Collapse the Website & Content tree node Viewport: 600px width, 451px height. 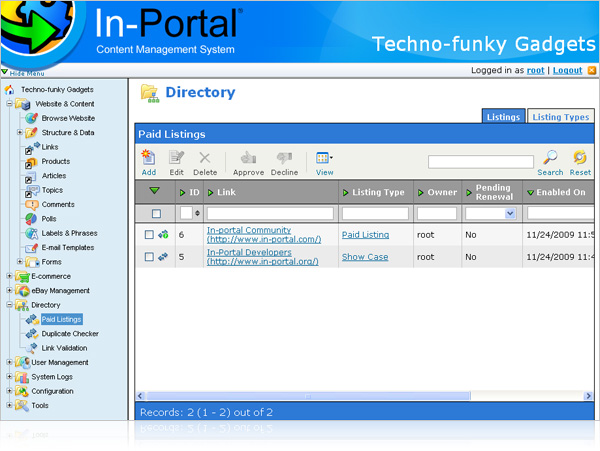(x=9, y=103)
